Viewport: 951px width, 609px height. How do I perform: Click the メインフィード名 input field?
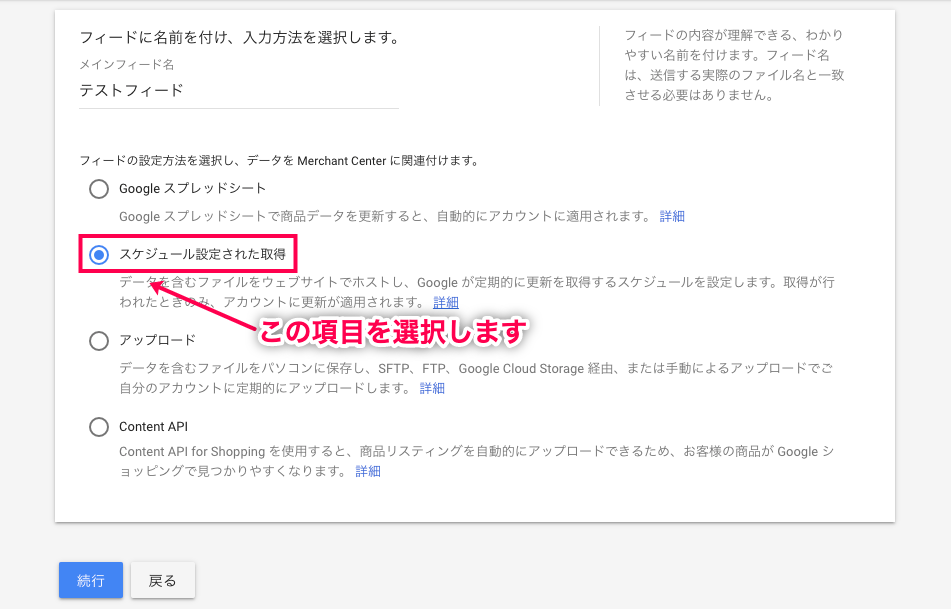point(239,91)
